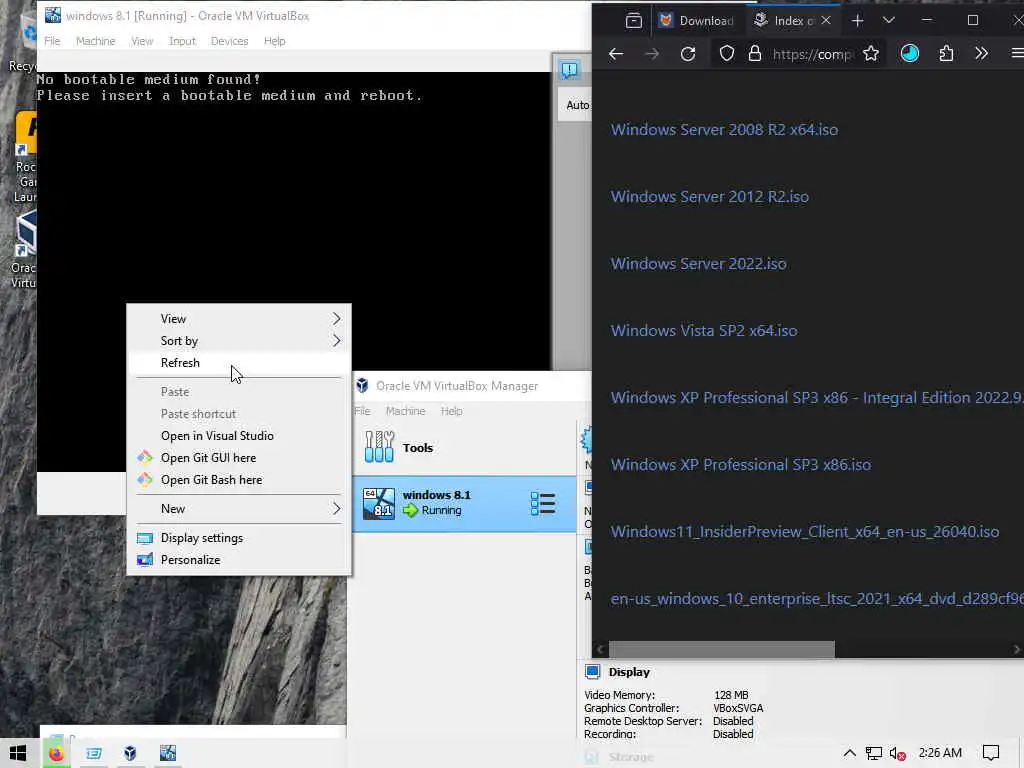Bookmark this page with the star icon
This screenshot has width=1024, height=768.
(x=871, y=54)
